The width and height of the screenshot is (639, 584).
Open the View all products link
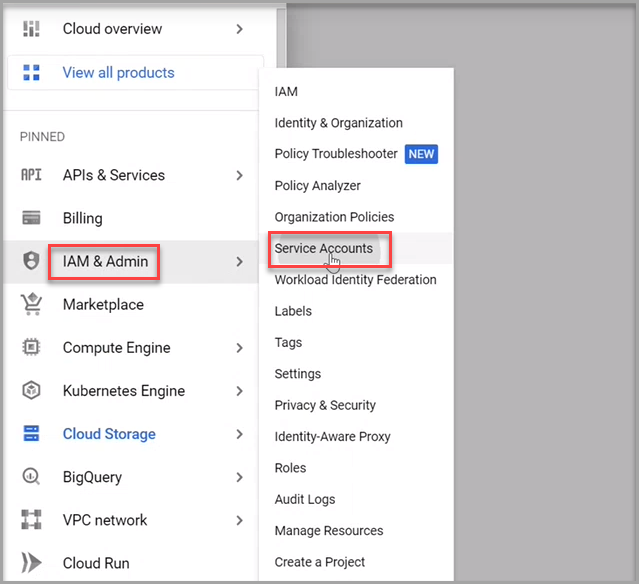pos(118,72)
